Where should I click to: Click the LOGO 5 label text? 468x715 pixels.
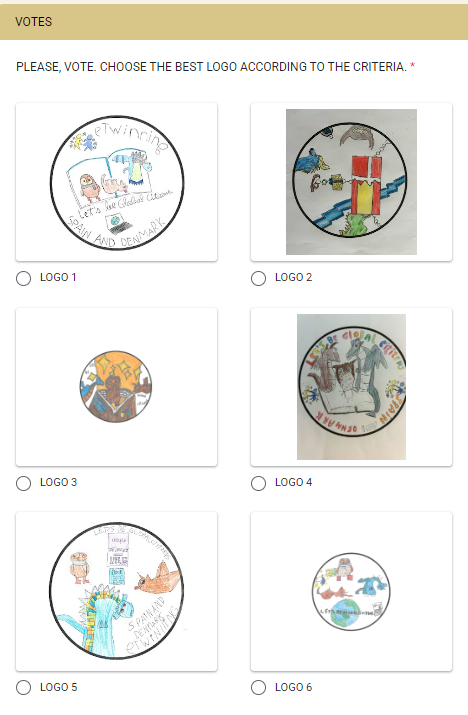[x=58, y=687]
